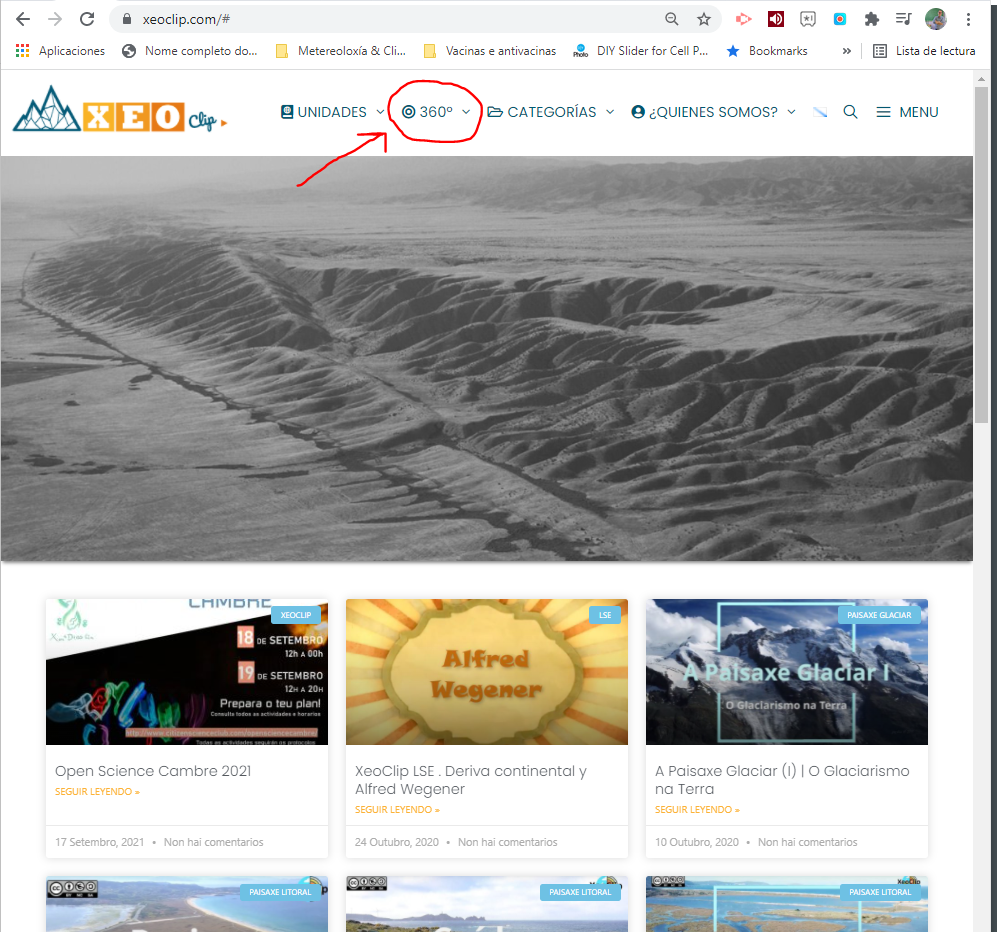This screenshot has height=932, width=997.
Task: Expand the 360º dropdown menu
Action: 436,112
